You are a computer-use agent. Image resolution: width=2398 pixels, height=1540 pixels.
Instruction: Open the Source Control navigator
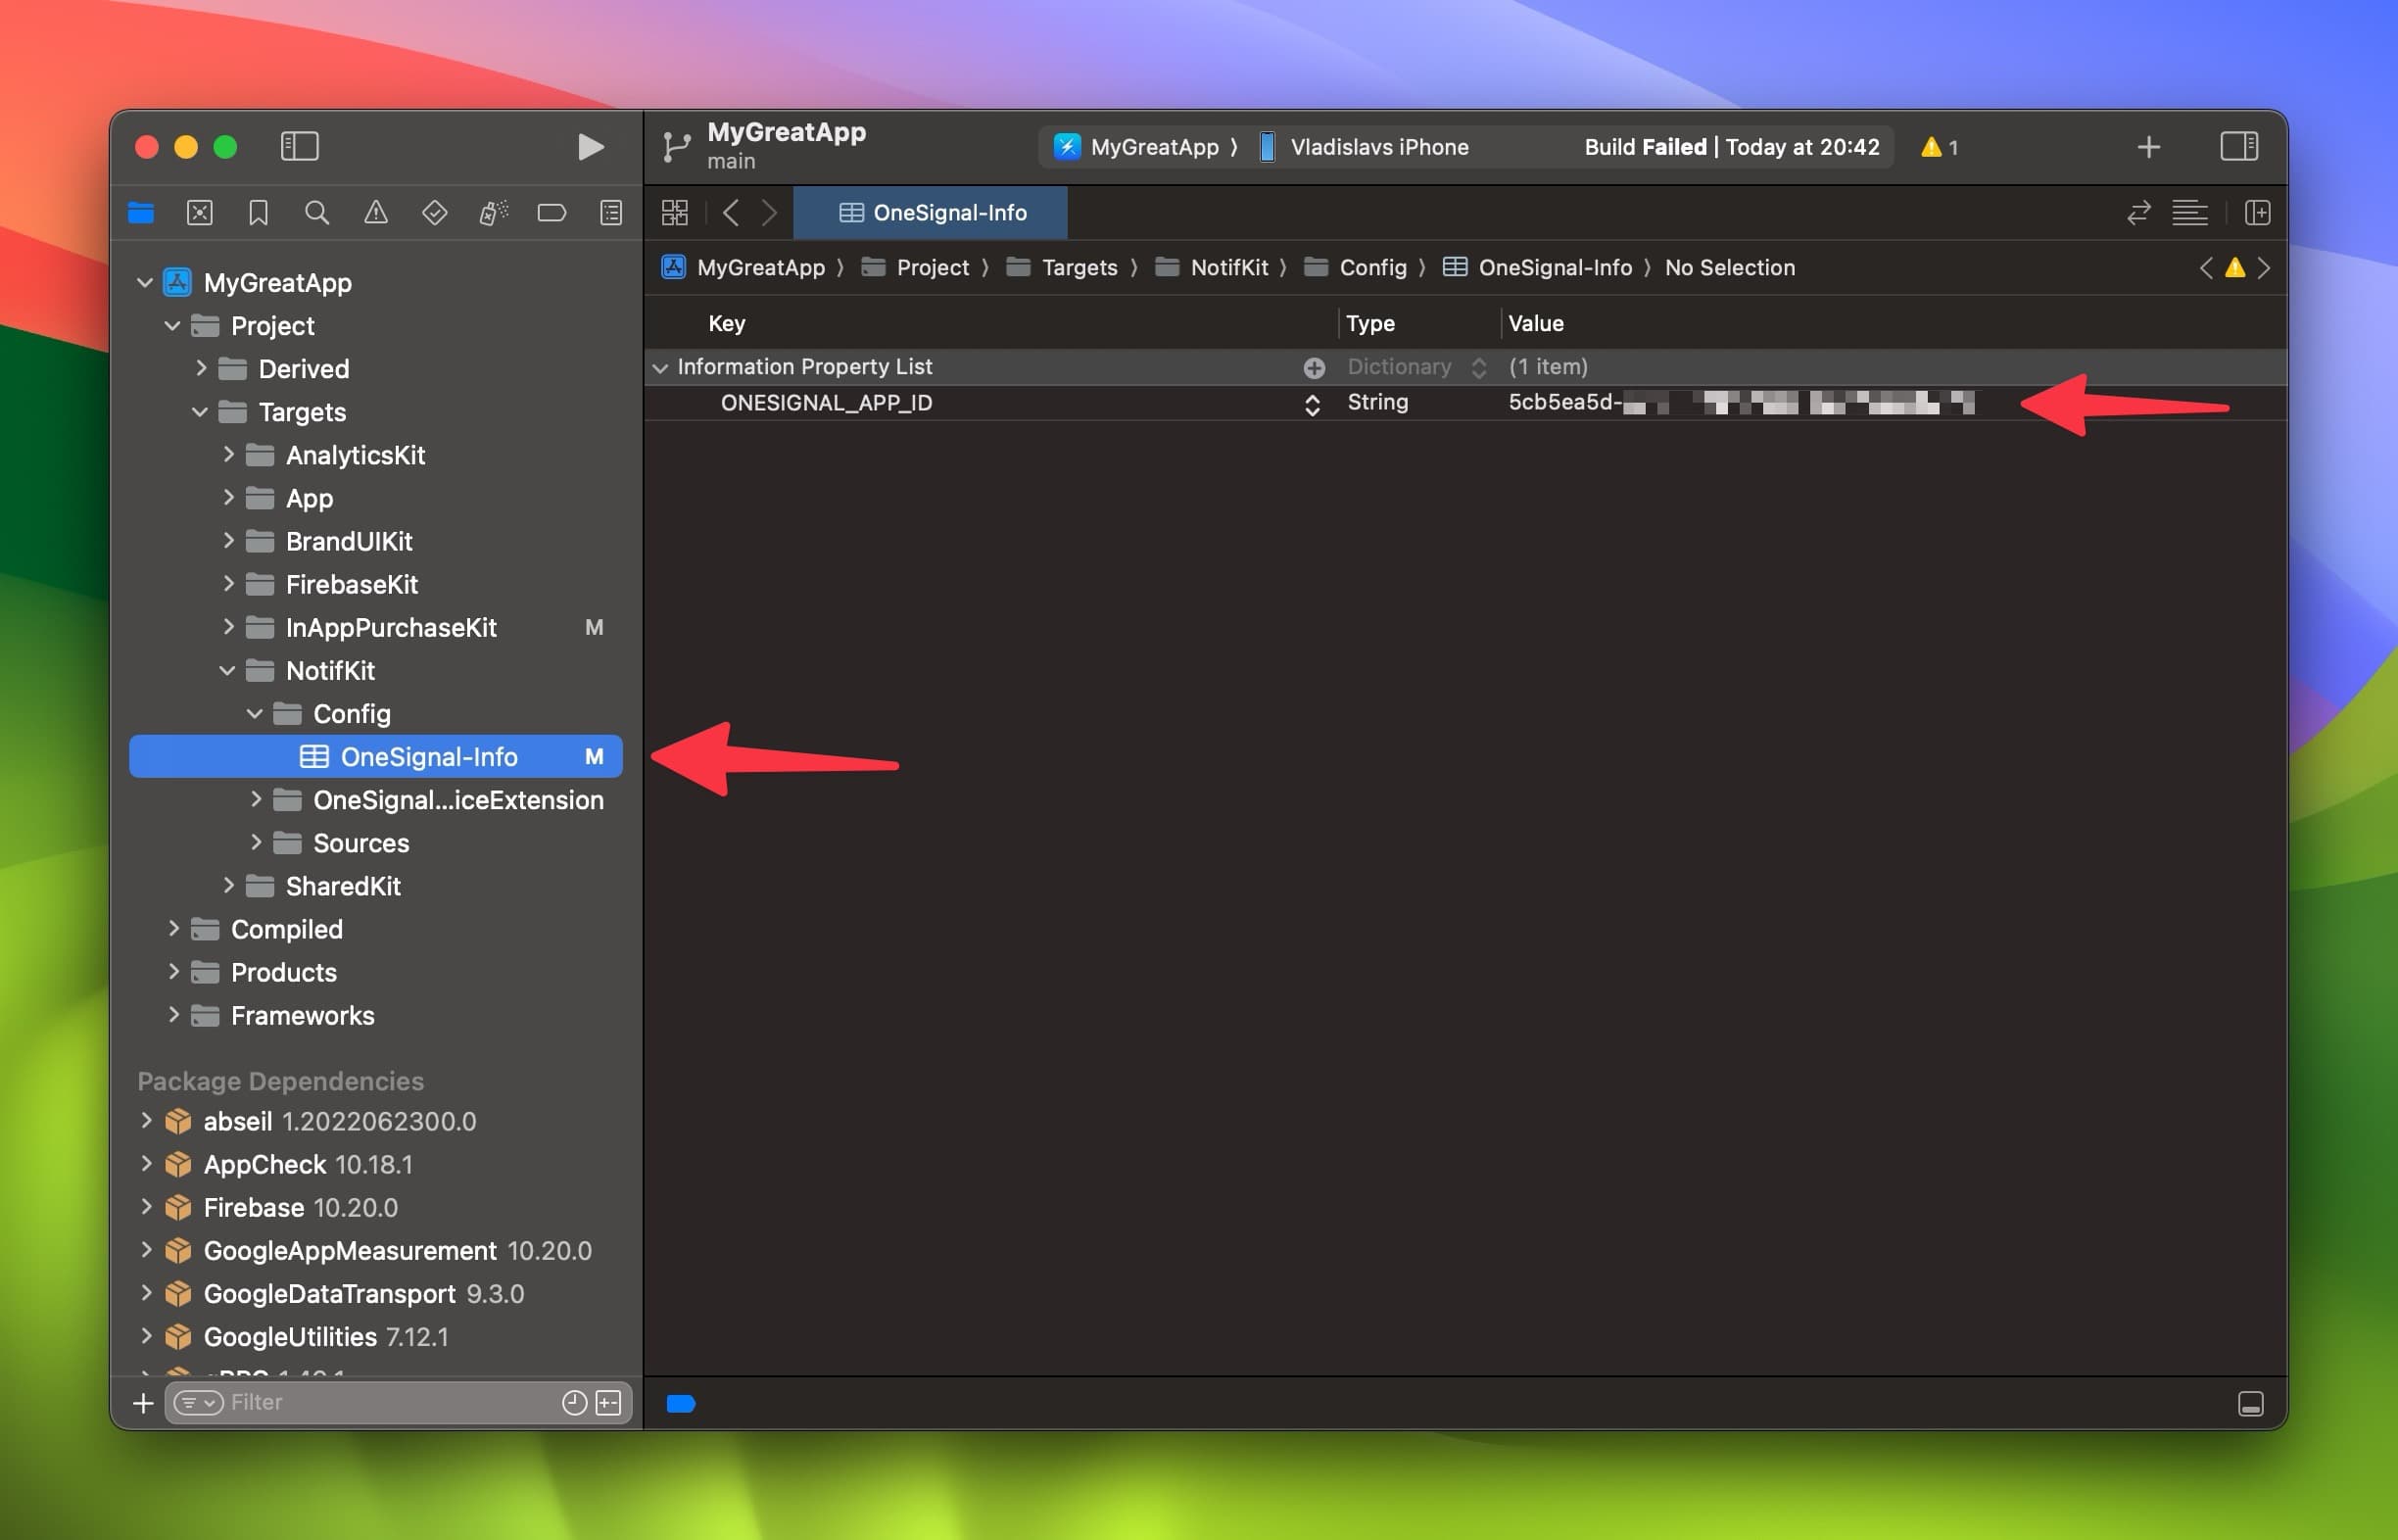200,212
